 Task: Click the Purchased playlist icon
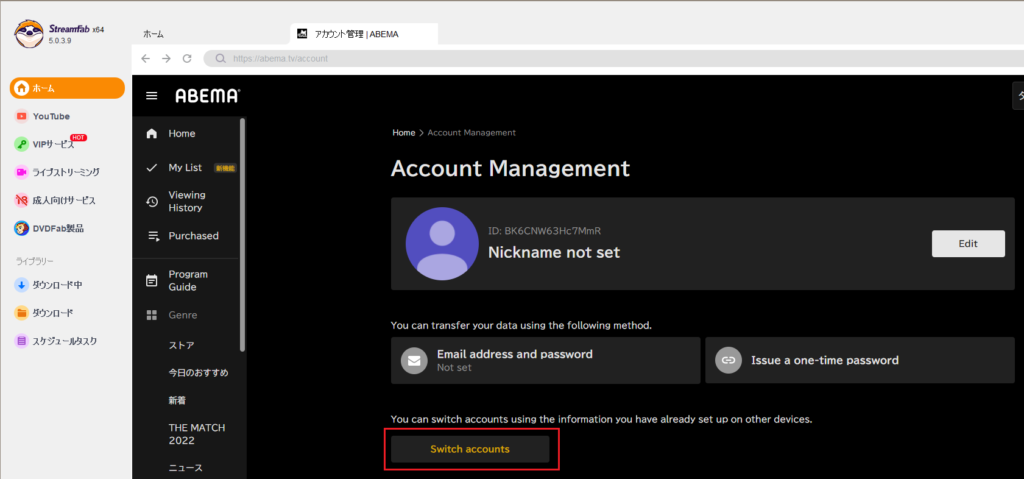click(x=153, y=236)
